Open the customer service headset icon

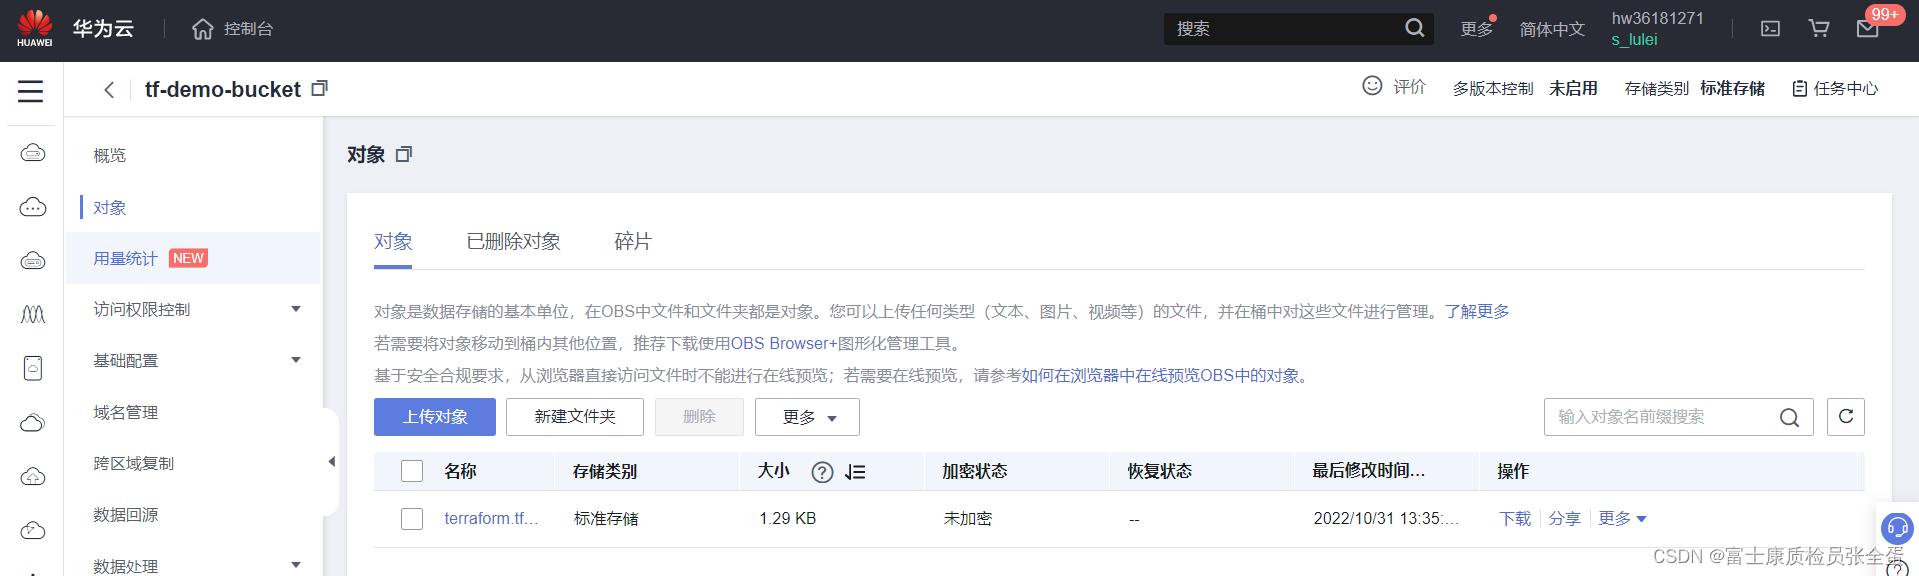(1897, 527)
